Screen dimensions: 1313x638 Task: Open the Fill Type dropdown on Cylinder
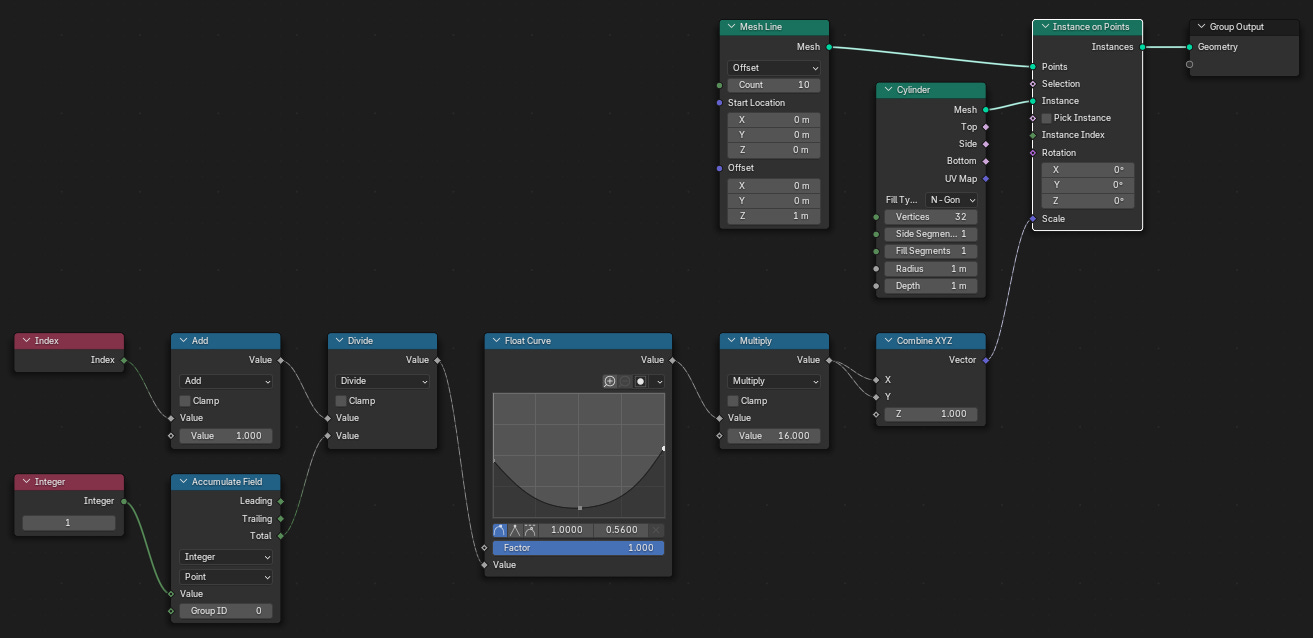coord(951,200)
